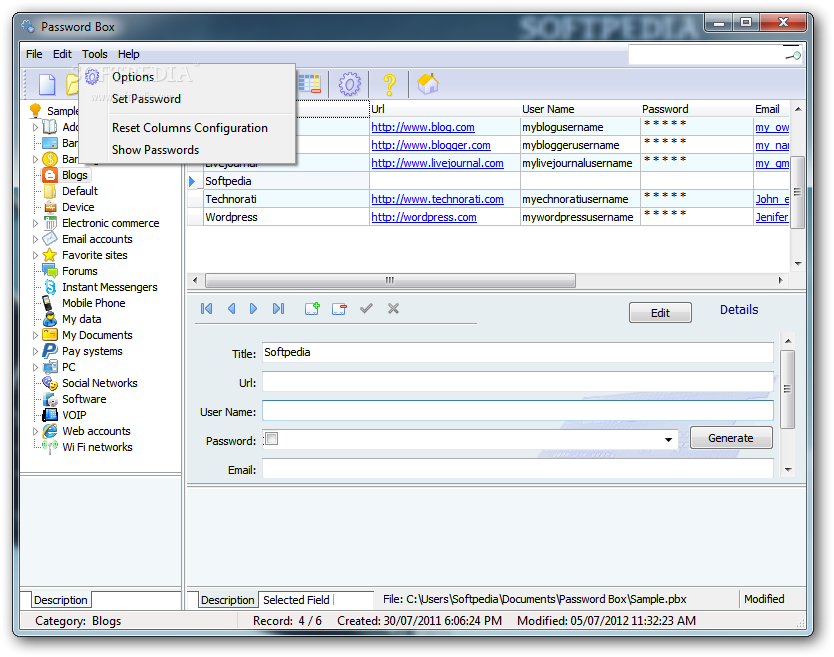Viewport: 834px width, 657px height.
Task: Open the http://www.technorati.com link
Action: click(x=437, y=199)
